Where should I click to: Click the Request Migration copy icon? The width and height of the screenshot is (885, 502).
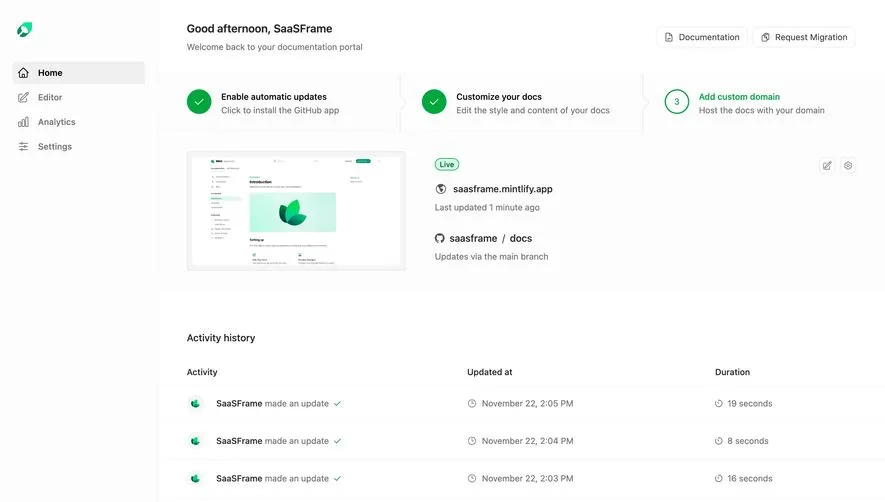click(x=765, y=37)
